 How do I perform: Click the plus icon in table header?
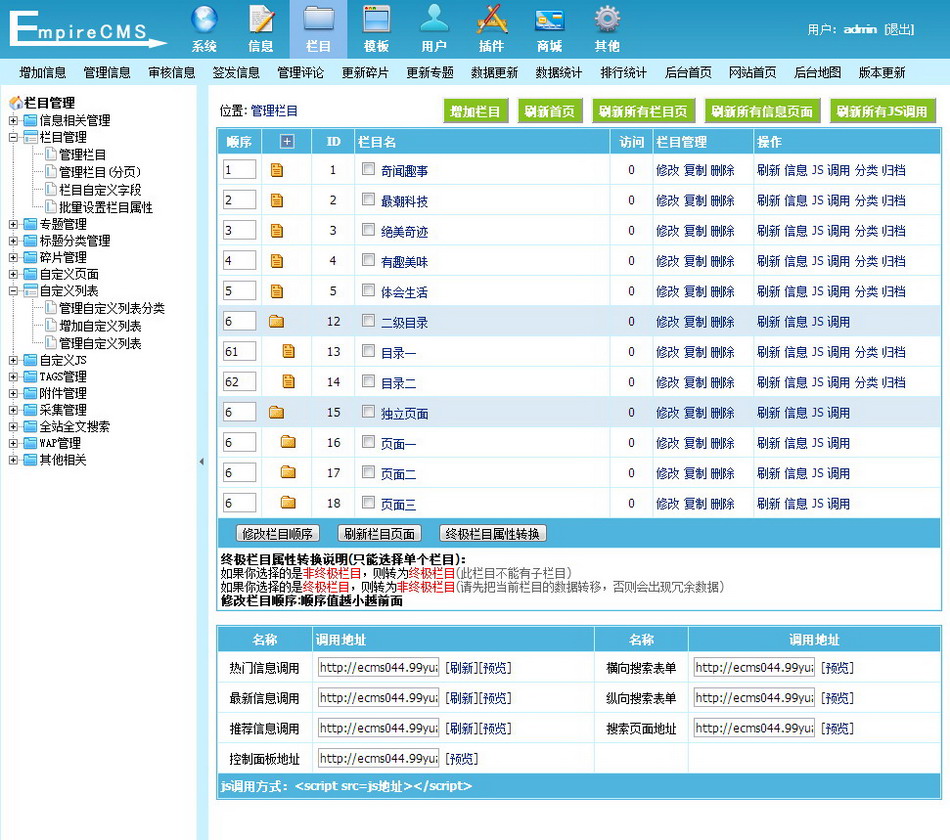287,142
